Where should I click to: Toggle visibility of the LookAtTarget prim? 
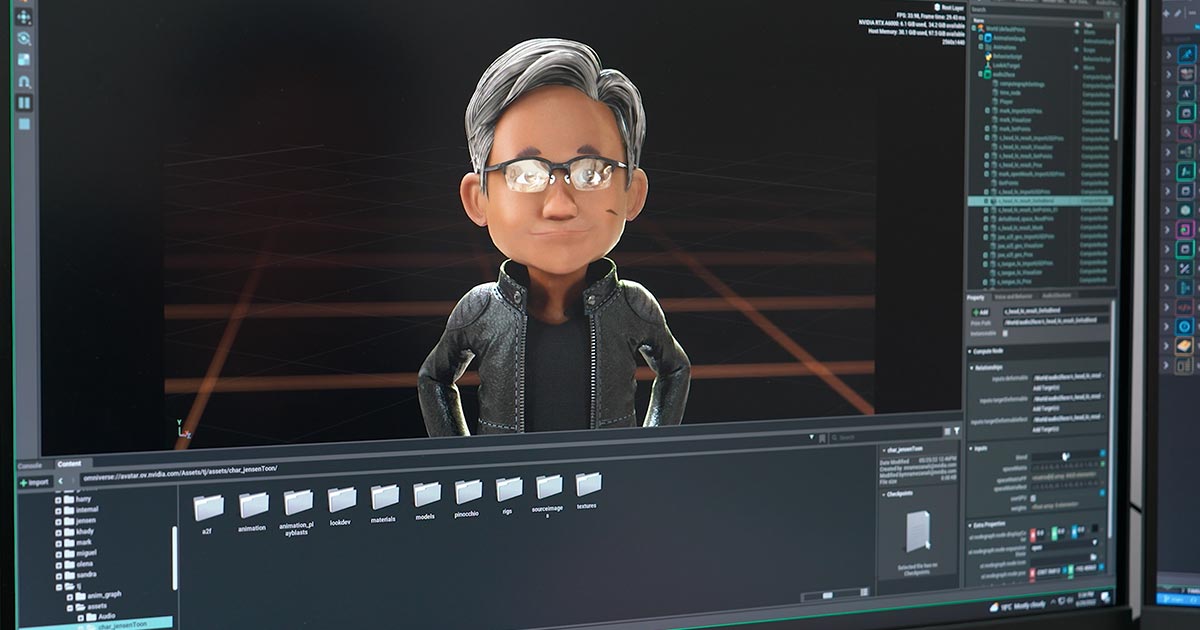pos(1077,66)
